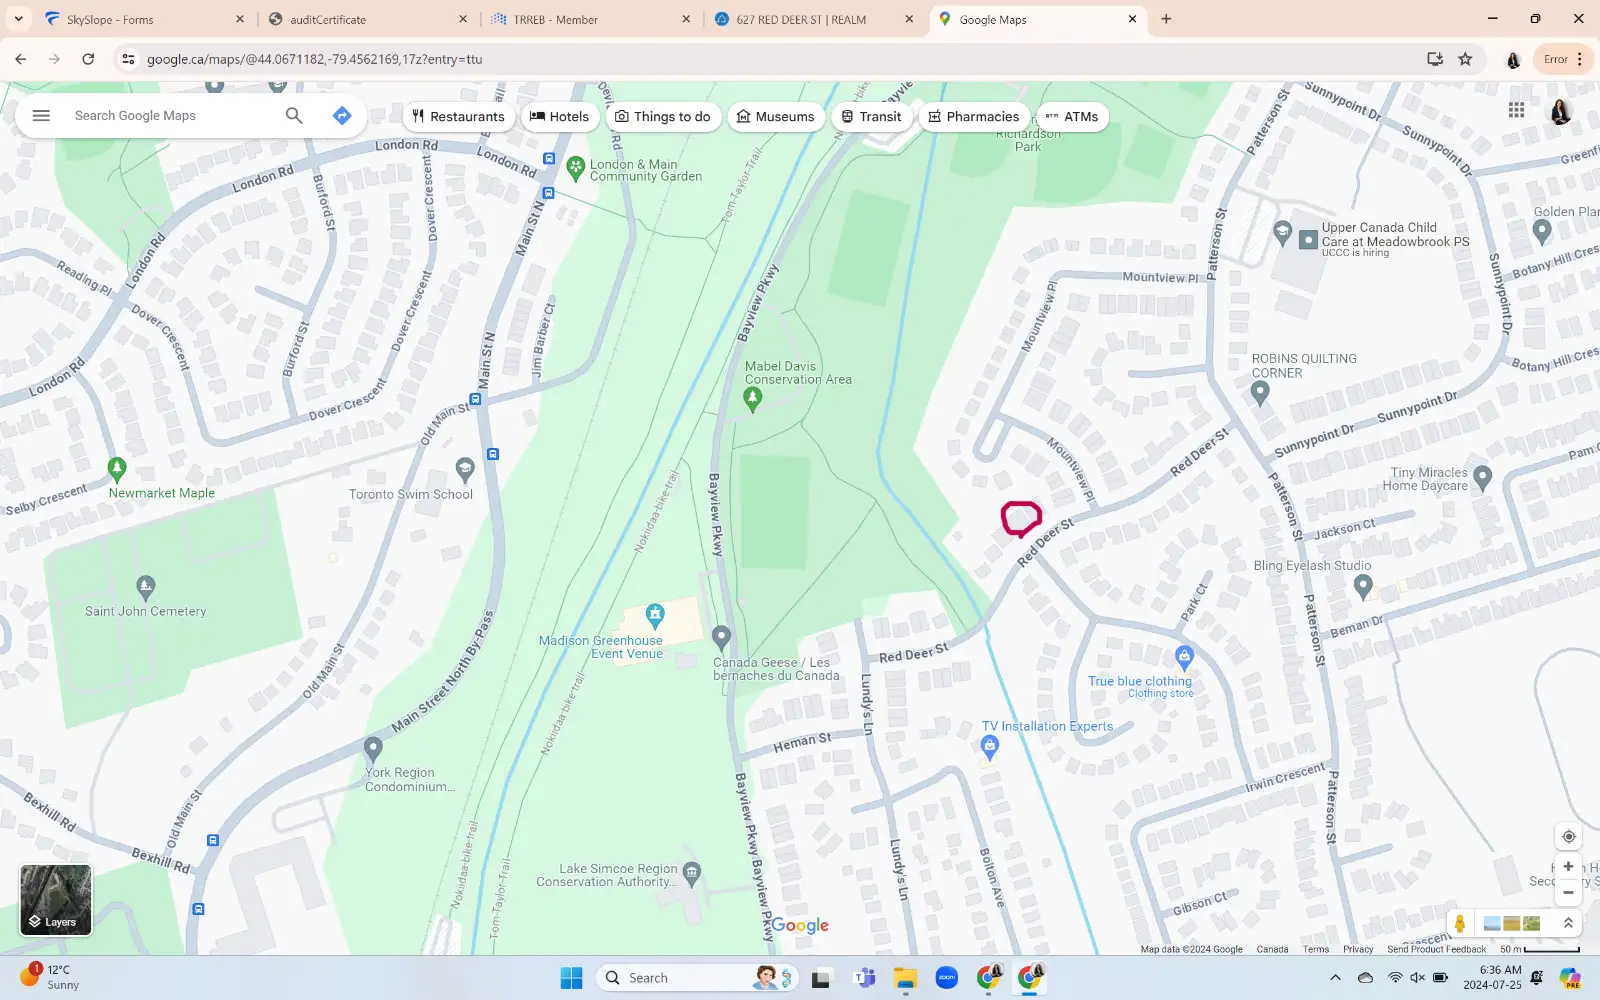1600x1000 pixels.
Task: Center map on your location
Action: 1568,837
